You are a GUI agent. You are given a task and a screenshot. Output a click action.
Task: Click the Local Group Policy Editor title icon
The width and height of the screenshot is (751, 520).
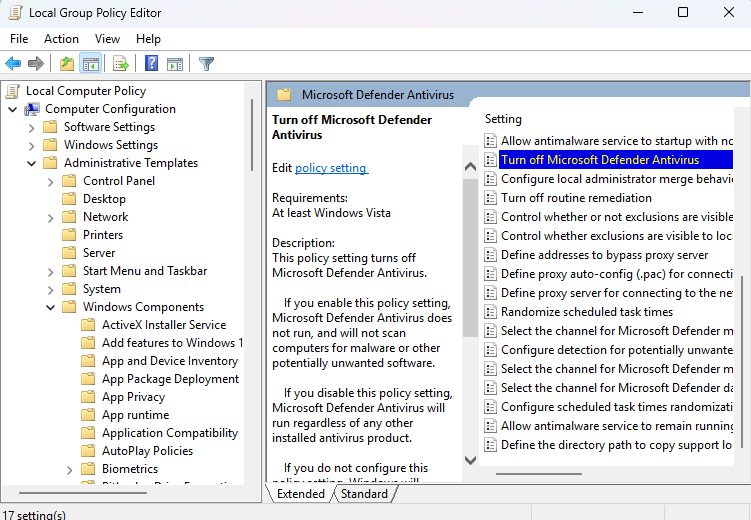pyautogui.click(x=15, y=12)
